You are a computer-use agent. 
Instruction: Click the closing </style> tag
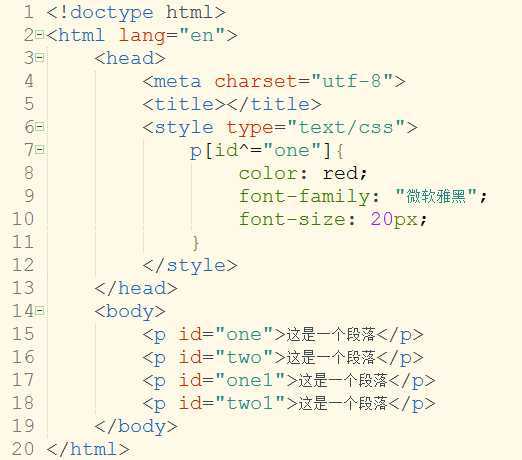pyautogui.click(x=190, y=266)
